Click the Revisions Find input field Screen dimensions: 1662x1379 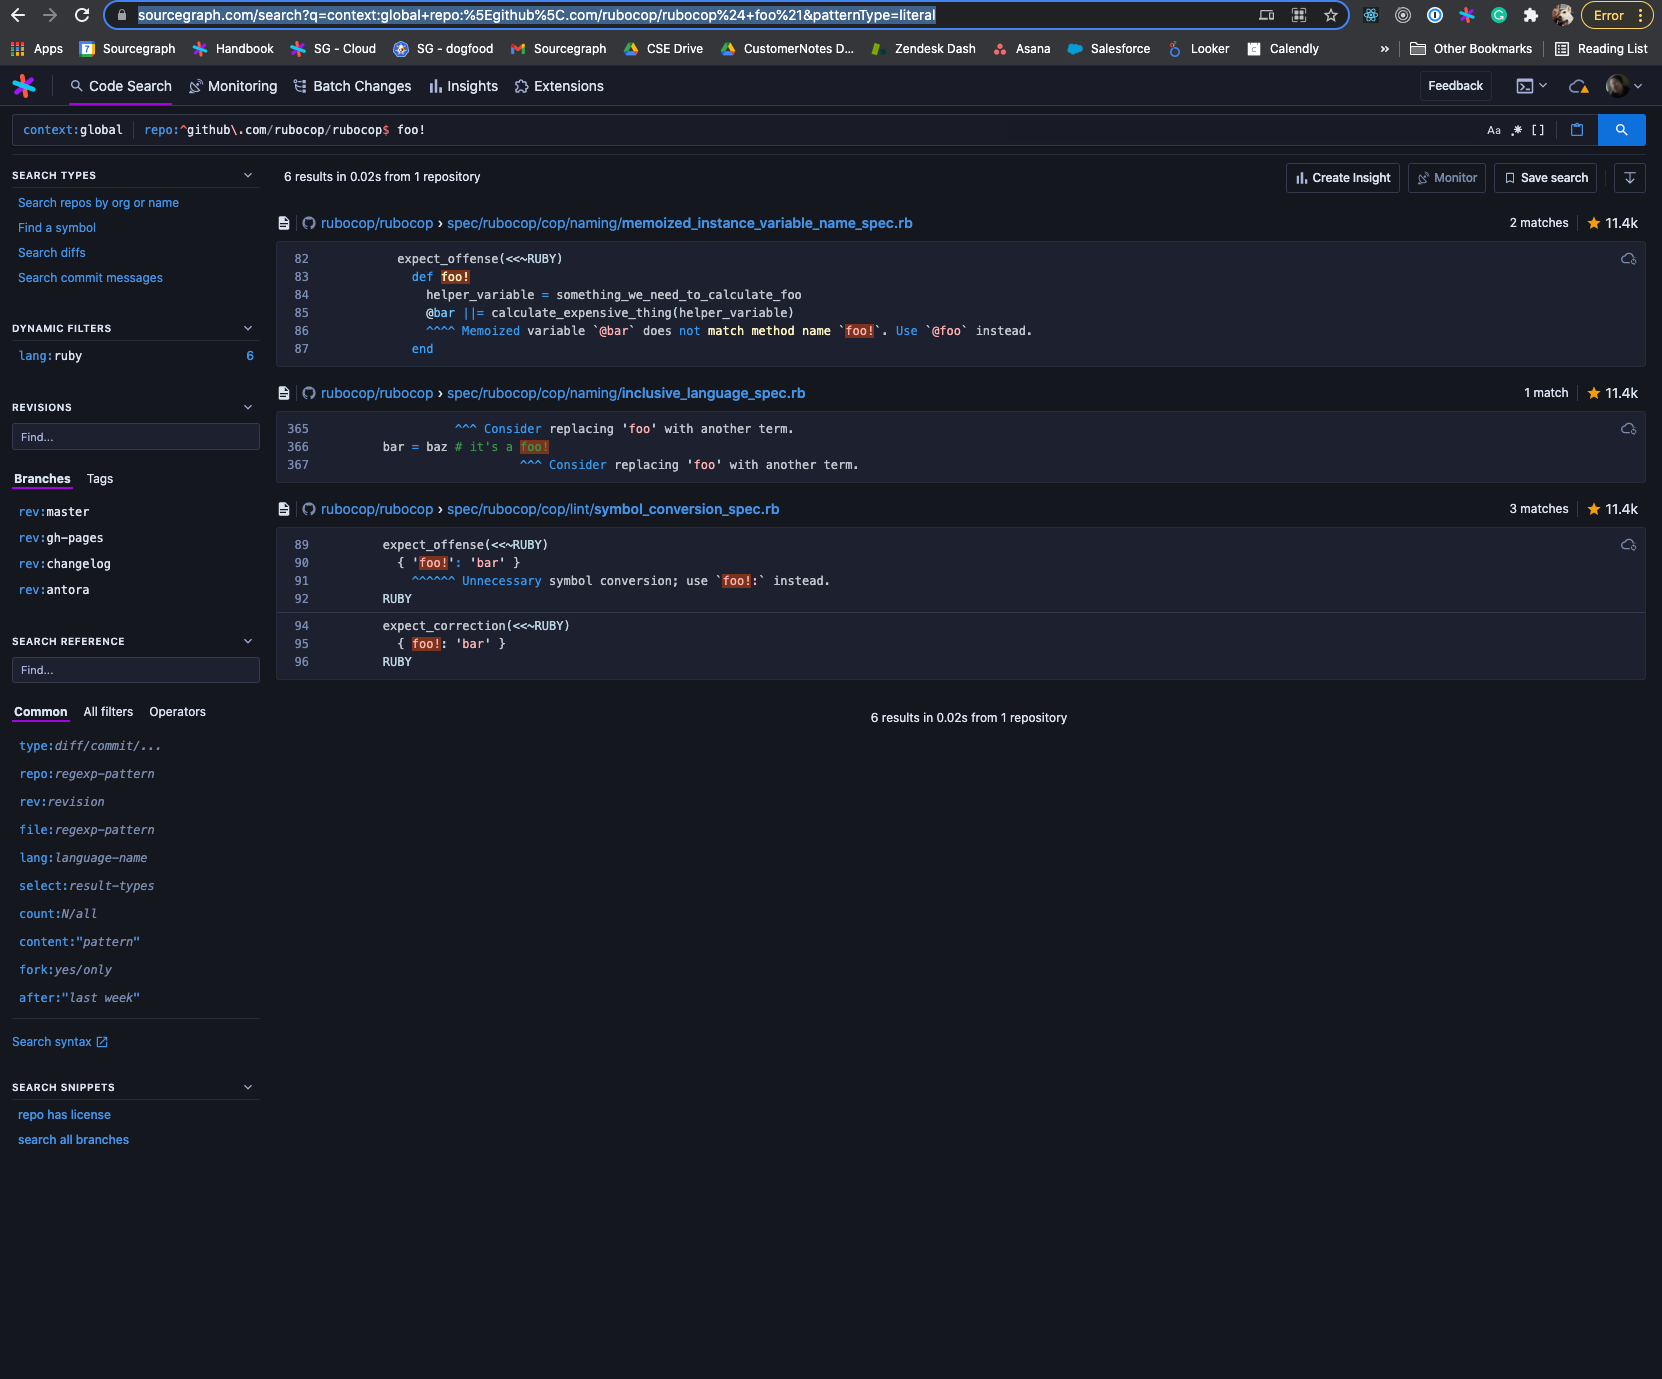click(x=136, y=437)
